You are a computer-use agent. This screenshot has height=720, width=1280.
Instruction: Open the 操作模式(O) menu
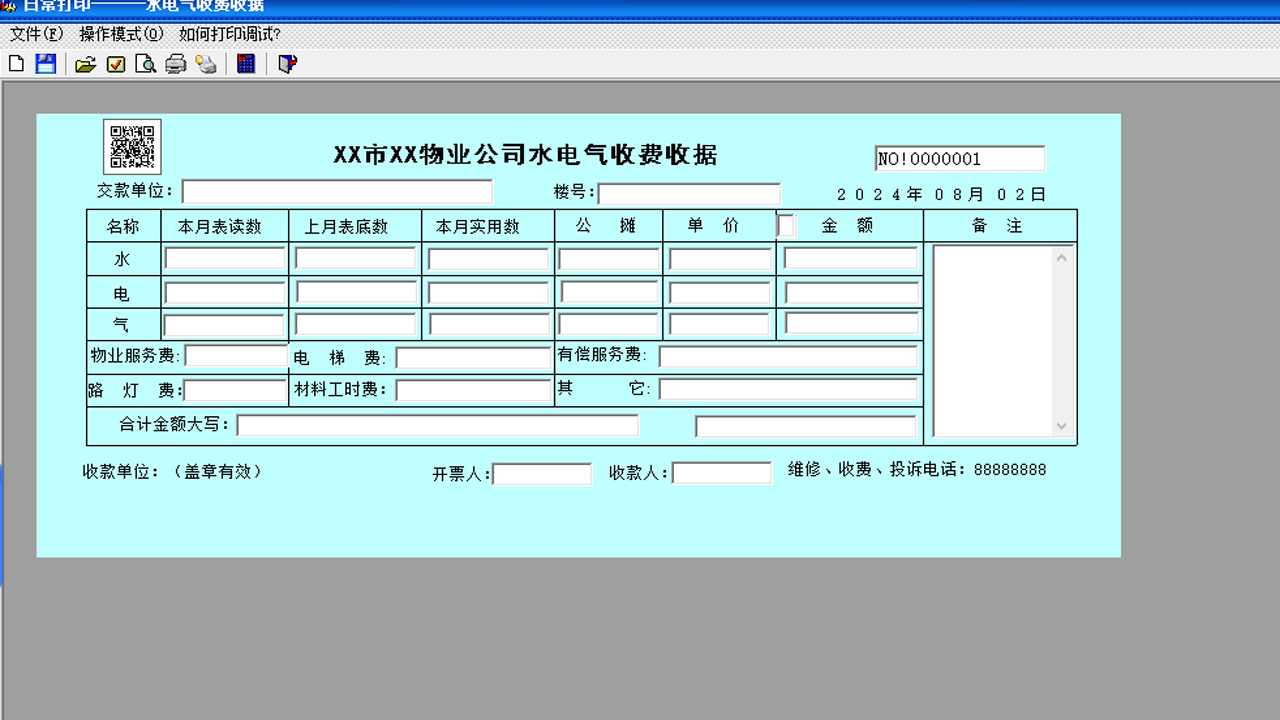118,33
